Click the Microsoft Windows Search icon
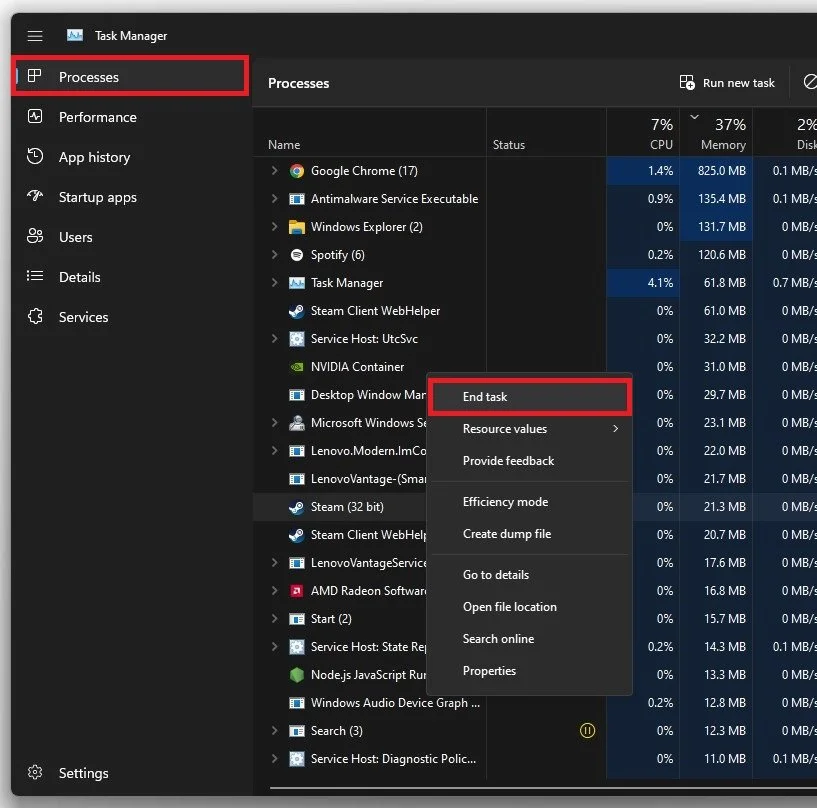This screenshot has height=808, width=817. (297, 422)
